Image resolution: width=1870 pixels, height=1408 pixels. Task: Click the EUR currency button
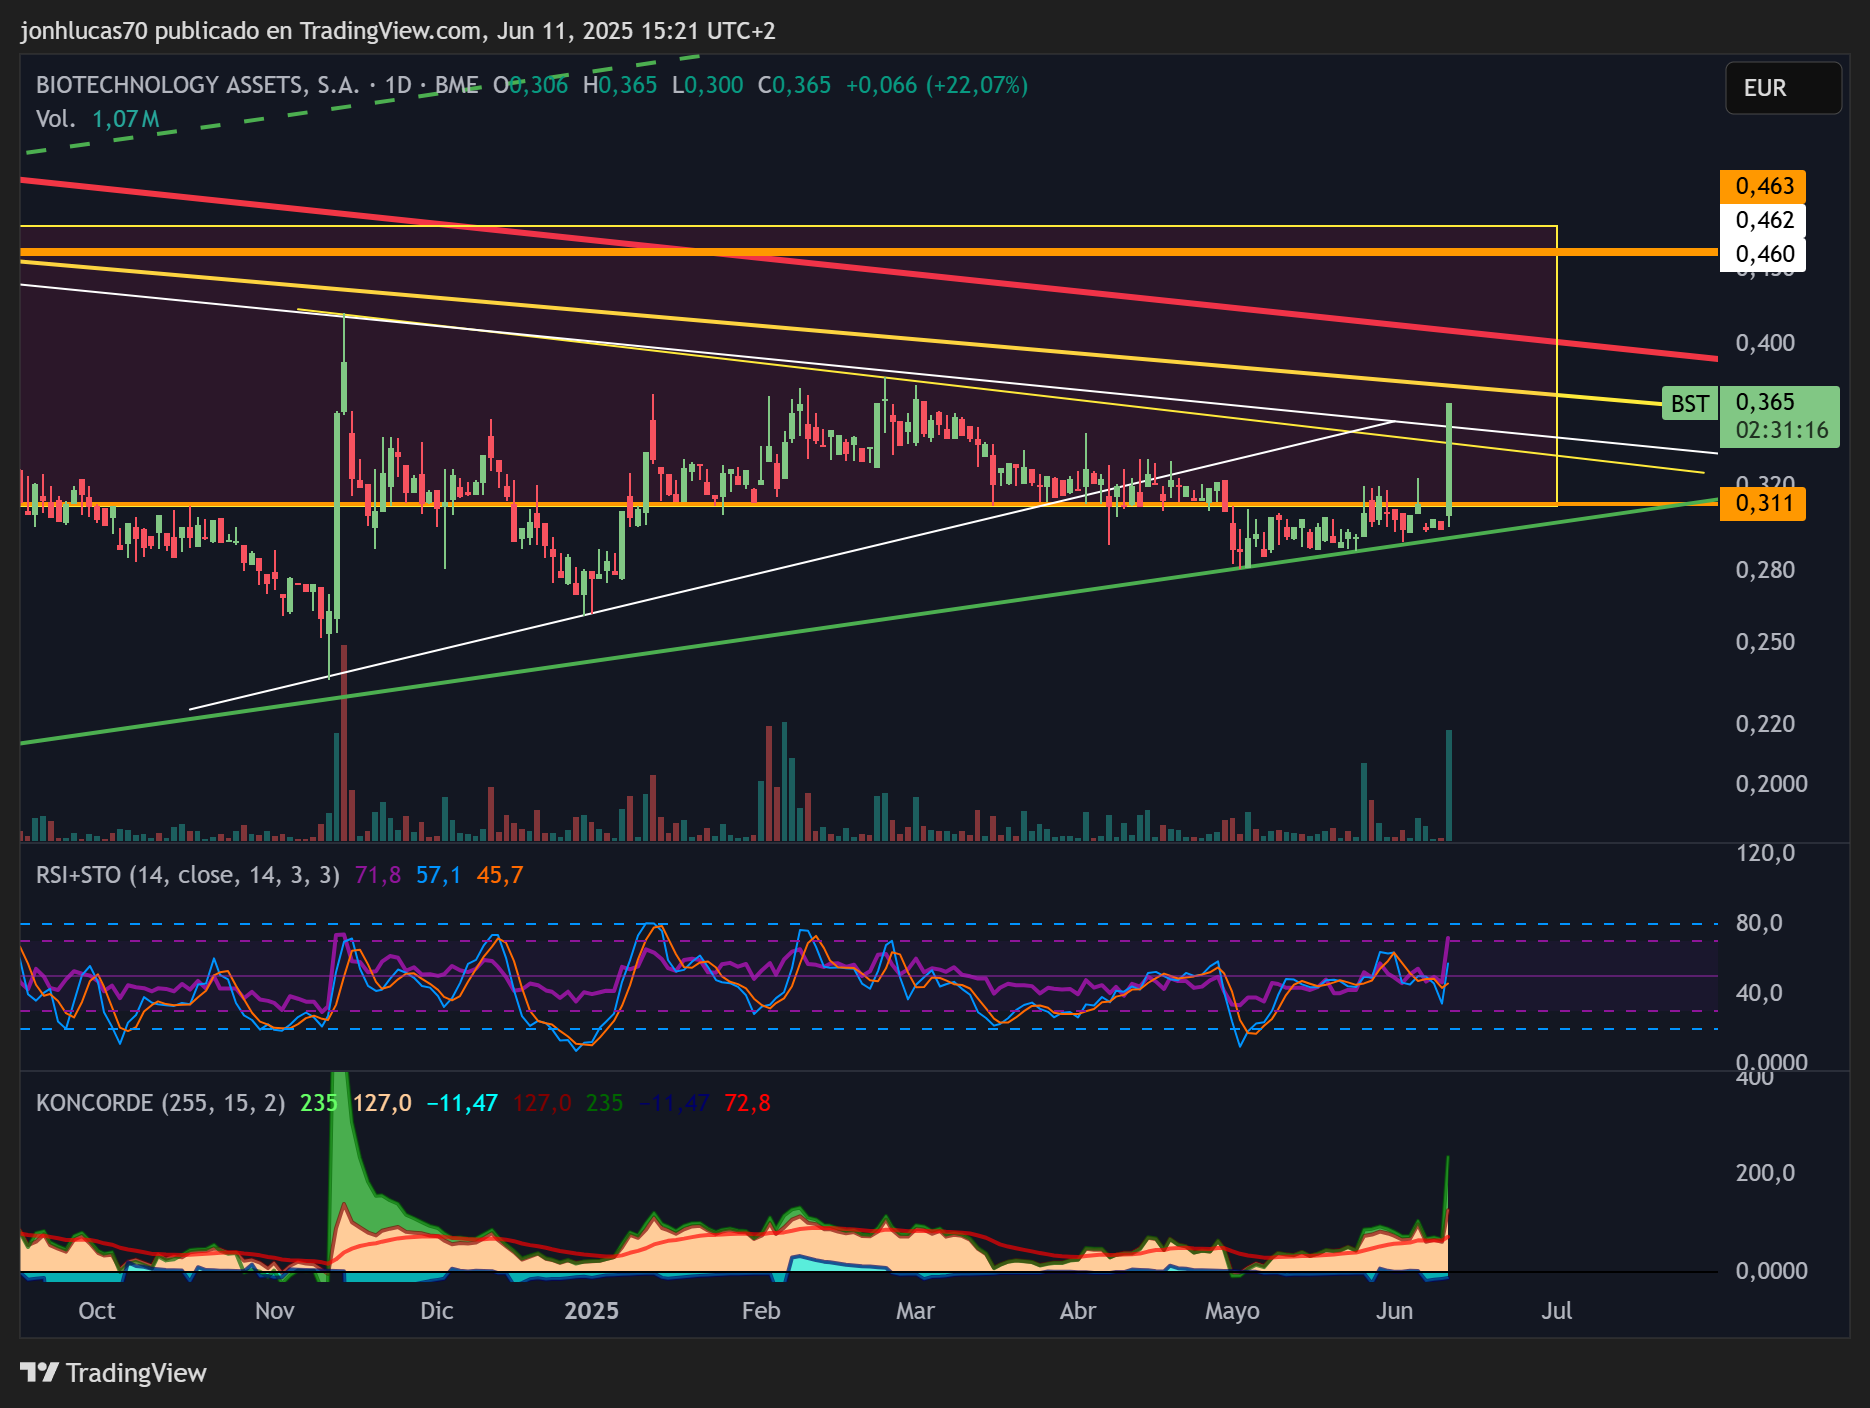click(x=1783, y=88)
